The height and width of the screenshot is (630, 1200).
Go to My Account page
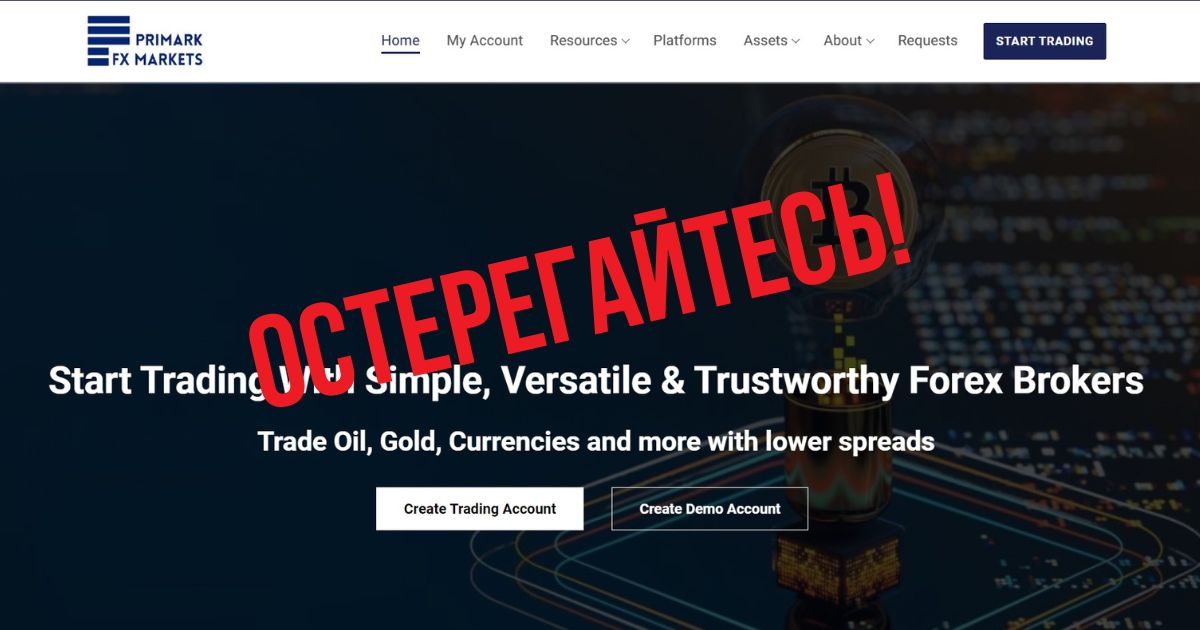[x=485, y=41]
